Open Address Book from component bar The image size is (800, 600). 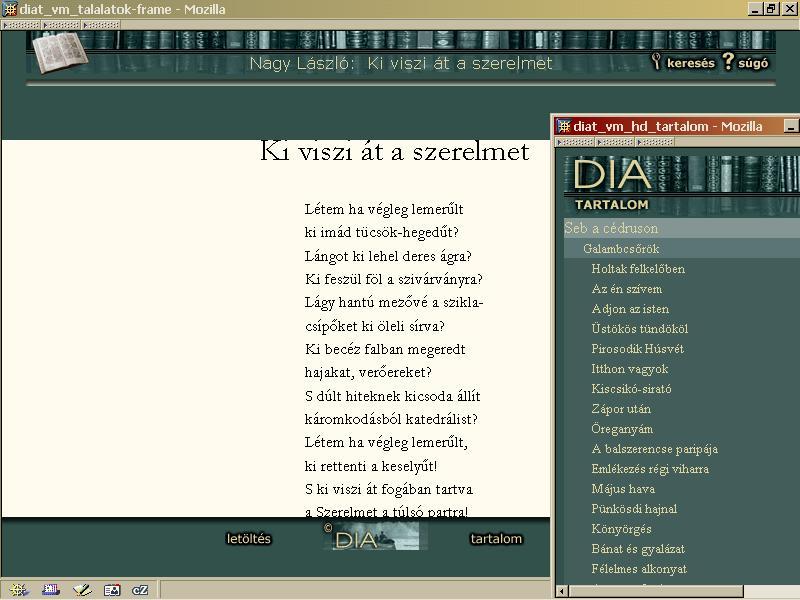click(x=112, y=590)
